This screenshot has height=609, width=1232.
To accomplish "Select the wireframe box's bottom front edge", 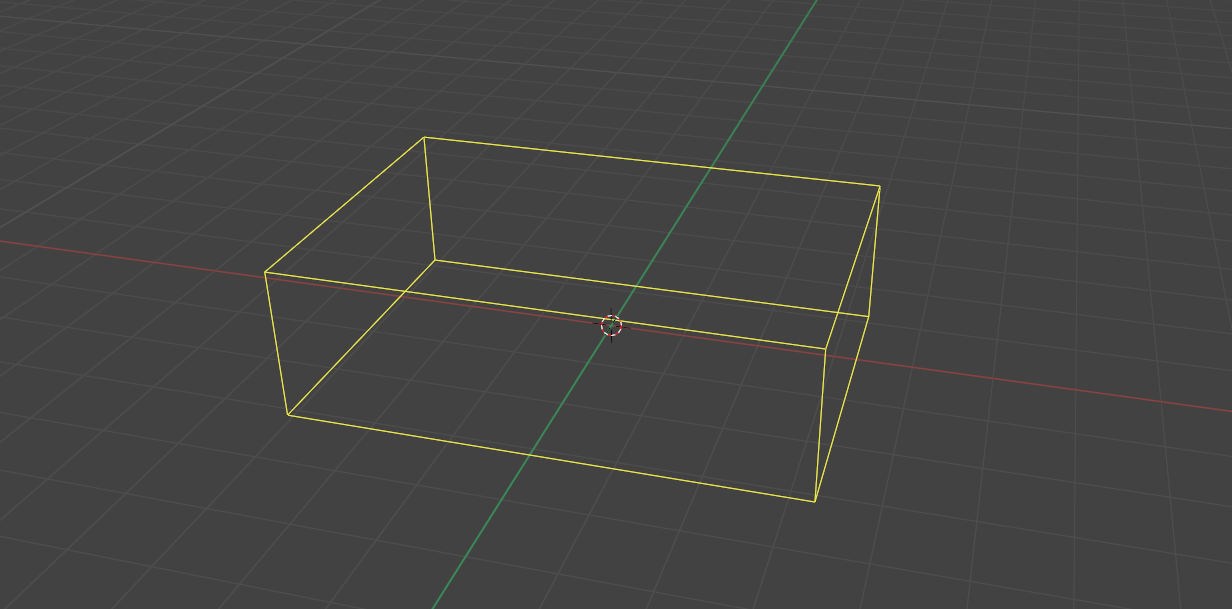I will point(551,458).
